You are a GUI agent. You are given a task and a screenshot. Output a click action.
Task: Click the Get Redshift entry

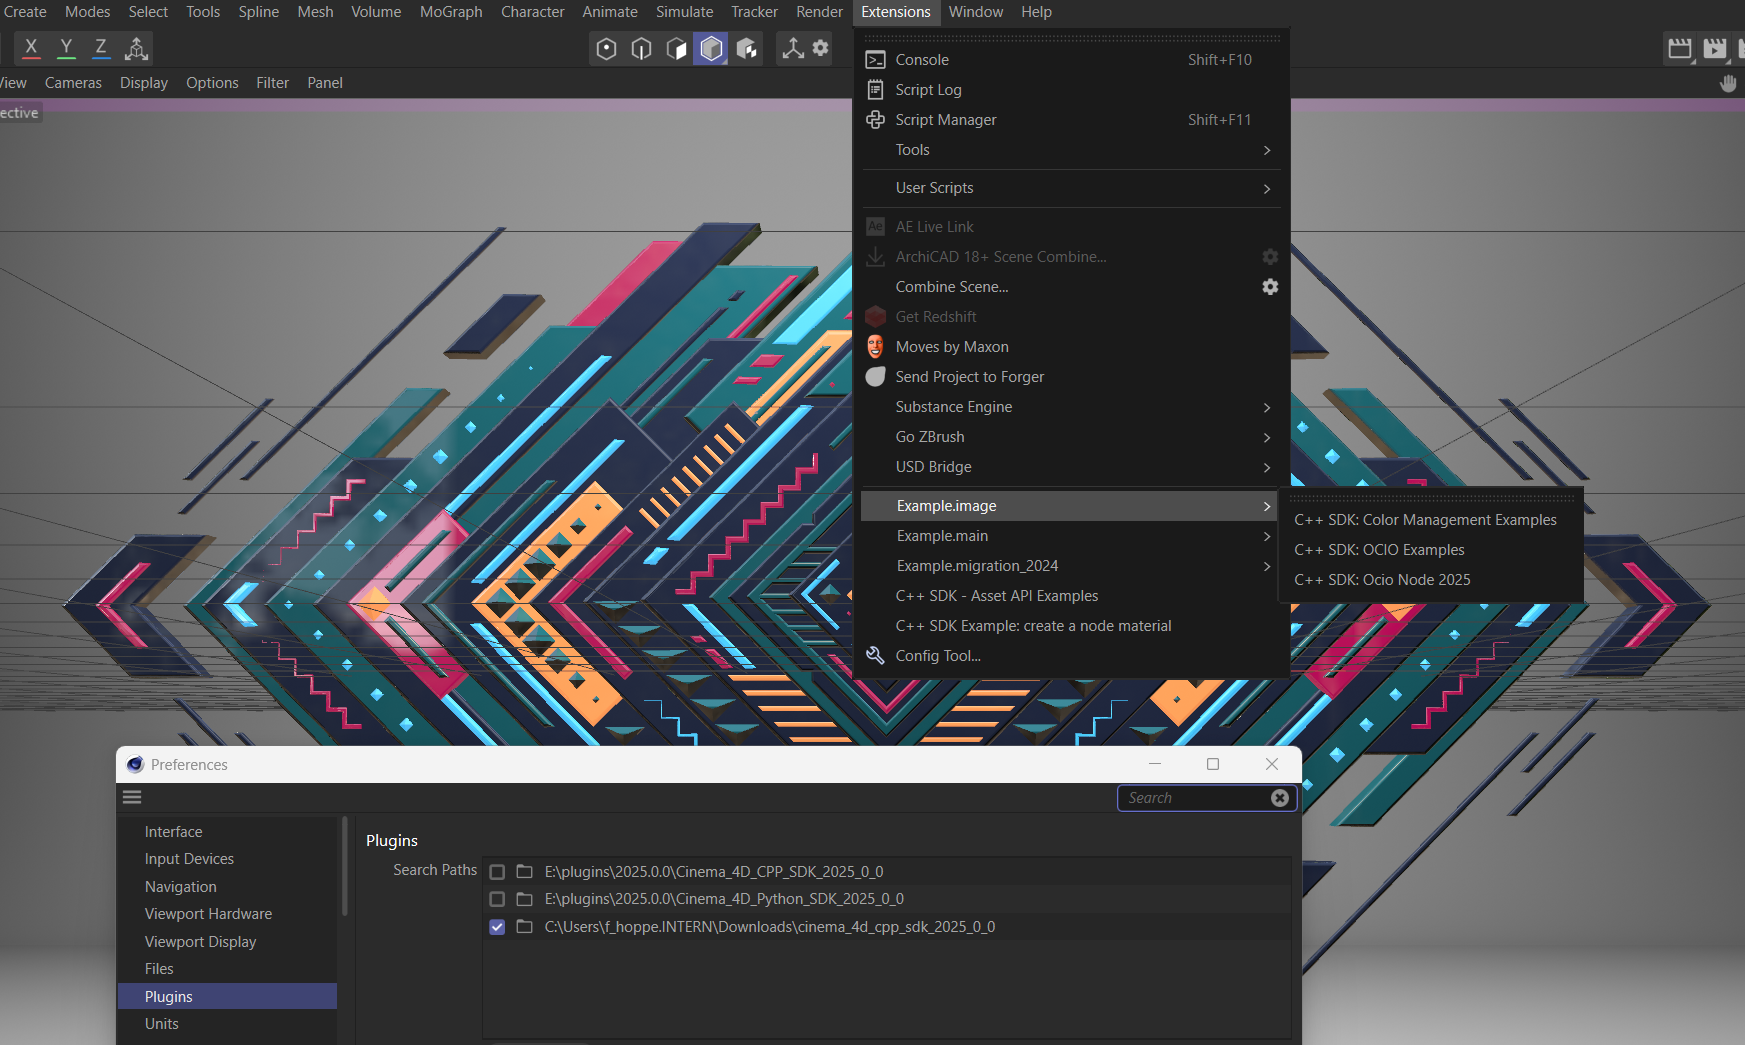point(1072,317)
